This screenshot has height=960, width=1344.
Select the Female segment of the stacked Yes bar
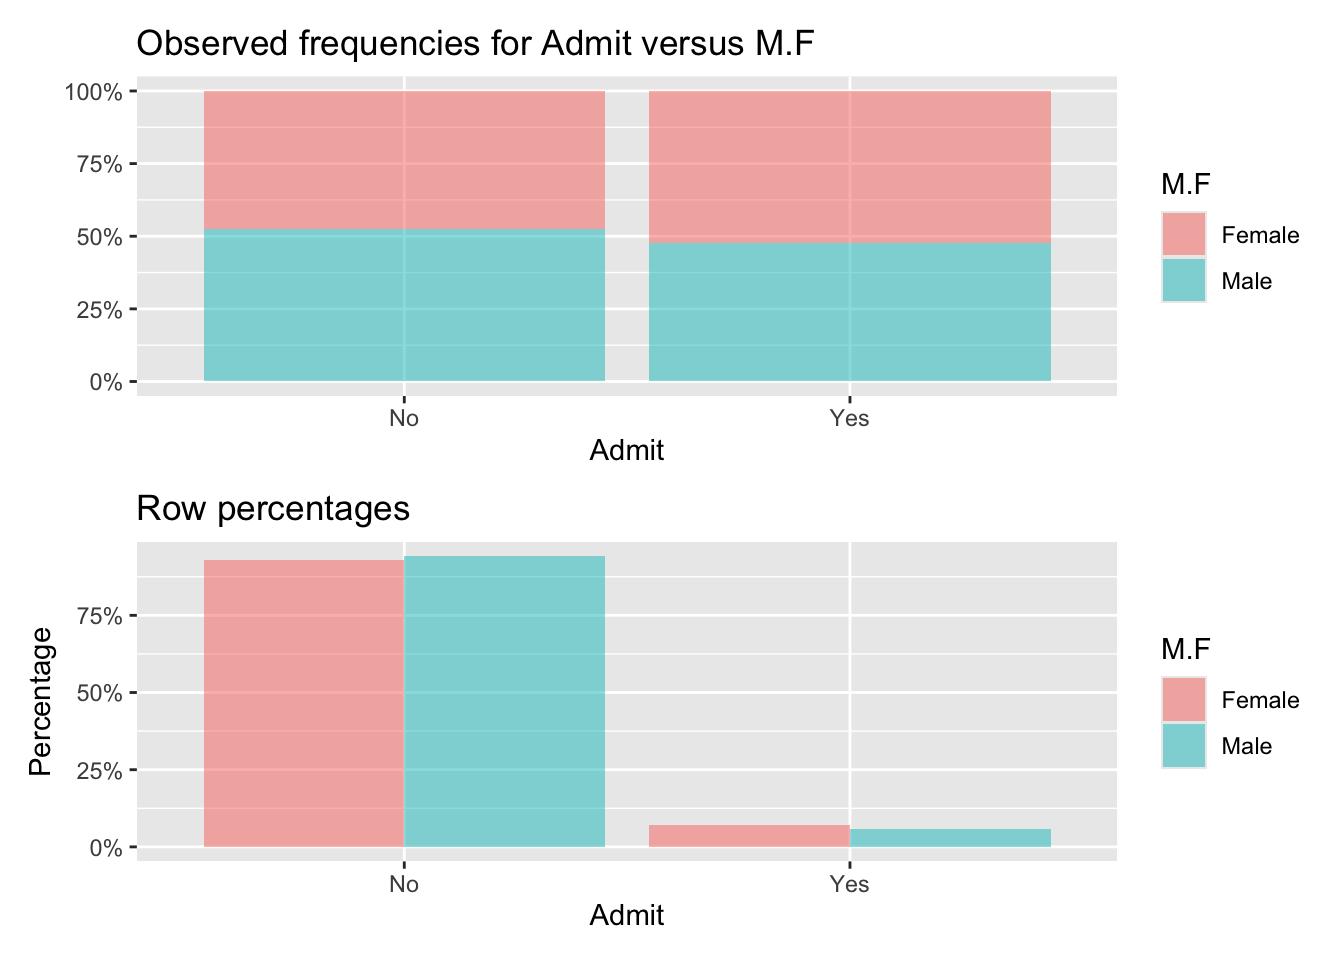tap(849, 167)
